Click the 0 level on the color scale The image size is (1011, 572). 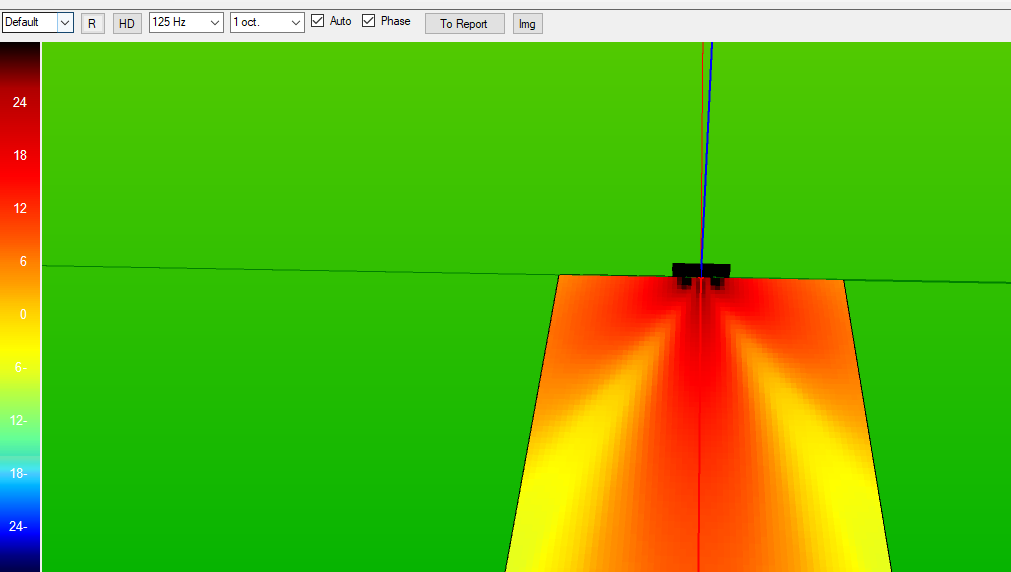pyautogui.click(x=23, y=315)
